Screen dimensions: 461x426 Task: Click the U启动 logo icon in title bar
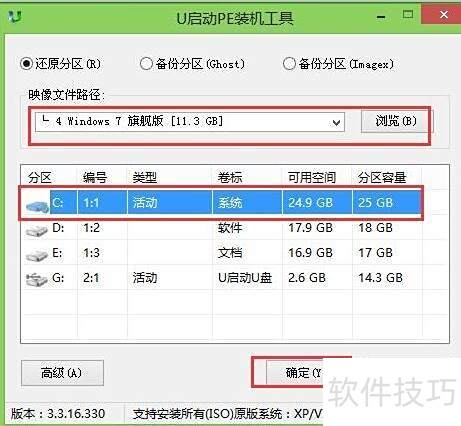[x=15, y=17]
